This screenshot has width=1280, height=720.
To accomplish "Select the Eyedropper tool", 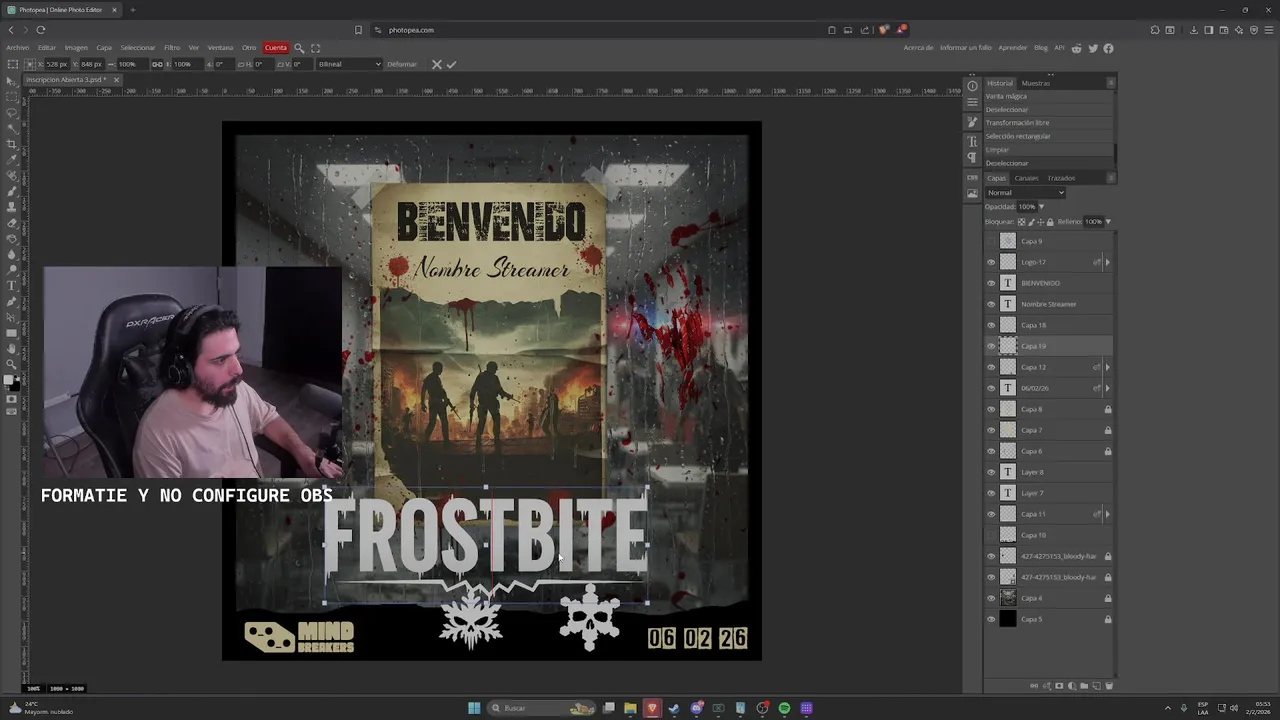I will pyautogui.click(x=12, y=159).
